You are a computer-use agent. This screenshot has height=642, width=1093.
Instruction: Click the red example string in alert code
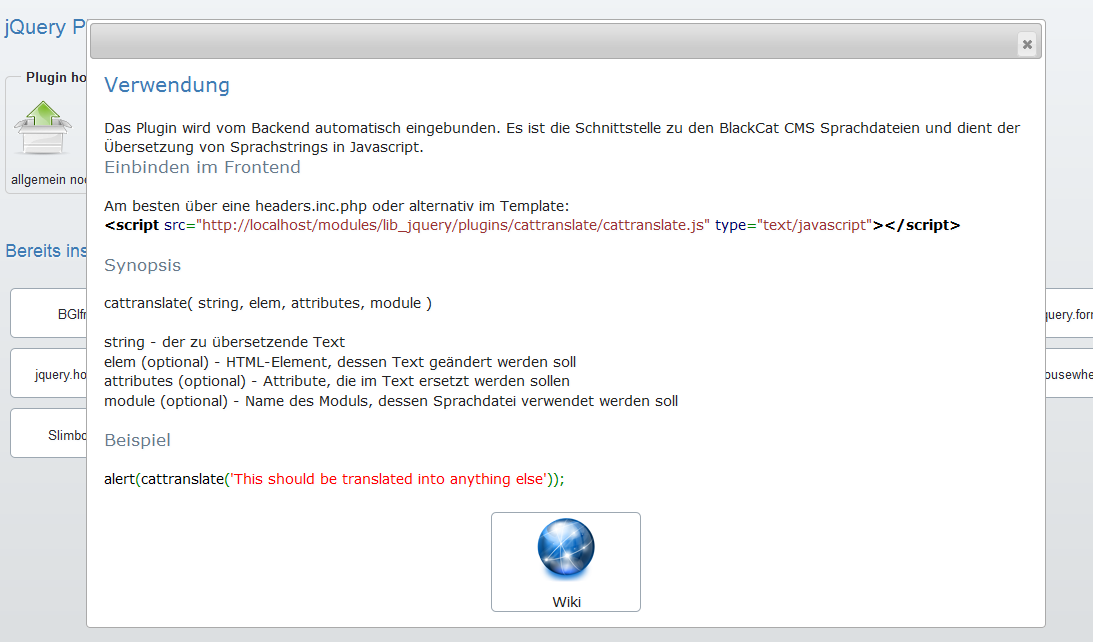388,479
